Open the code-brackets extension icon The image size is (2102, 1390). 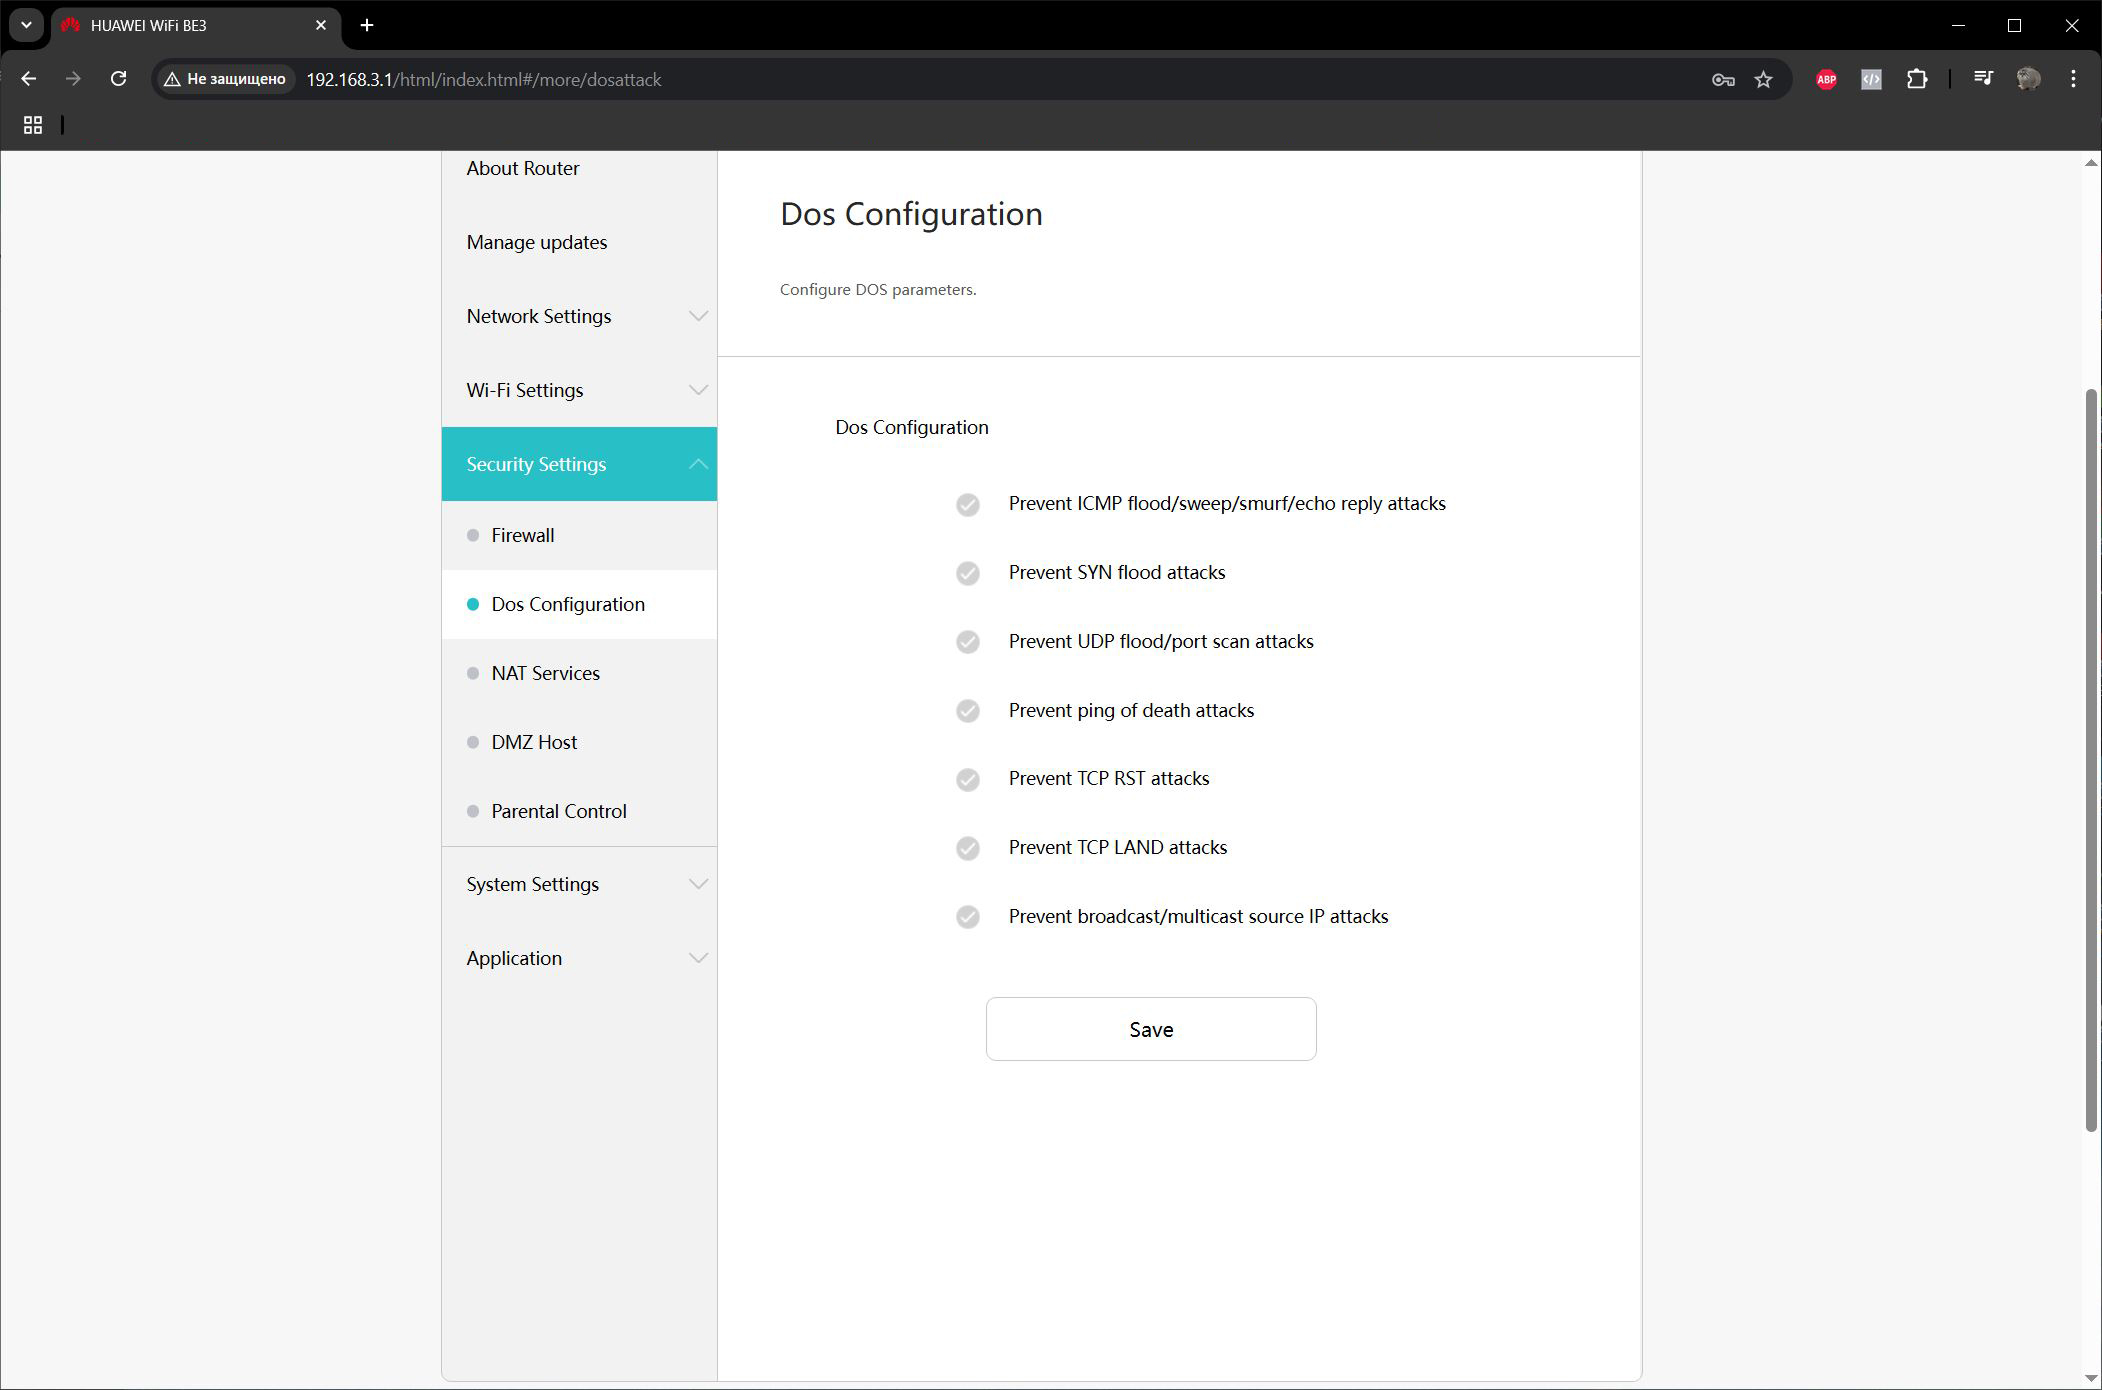(x=1871, y=80)
